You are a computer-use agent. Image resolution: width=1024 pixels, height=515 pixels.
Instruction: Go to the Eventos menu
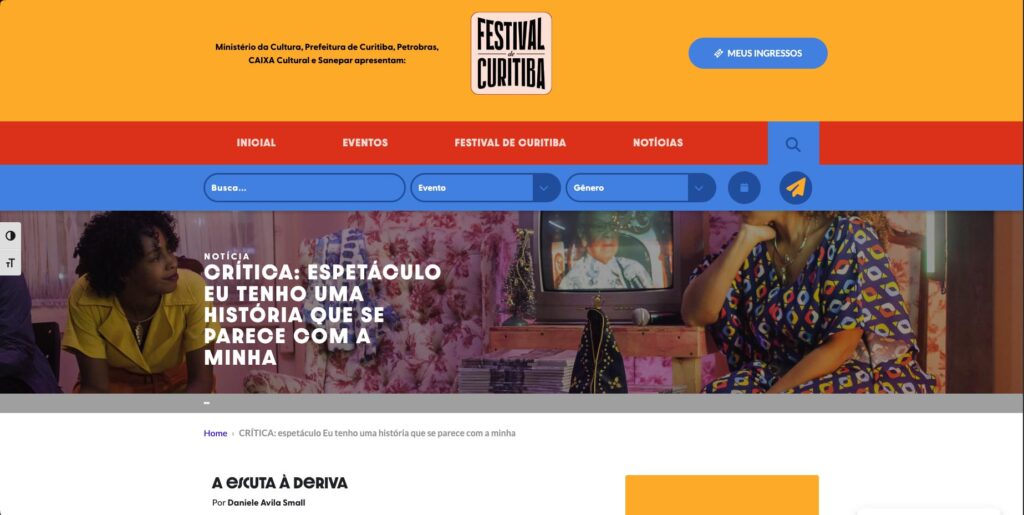[x=365, y=142]
